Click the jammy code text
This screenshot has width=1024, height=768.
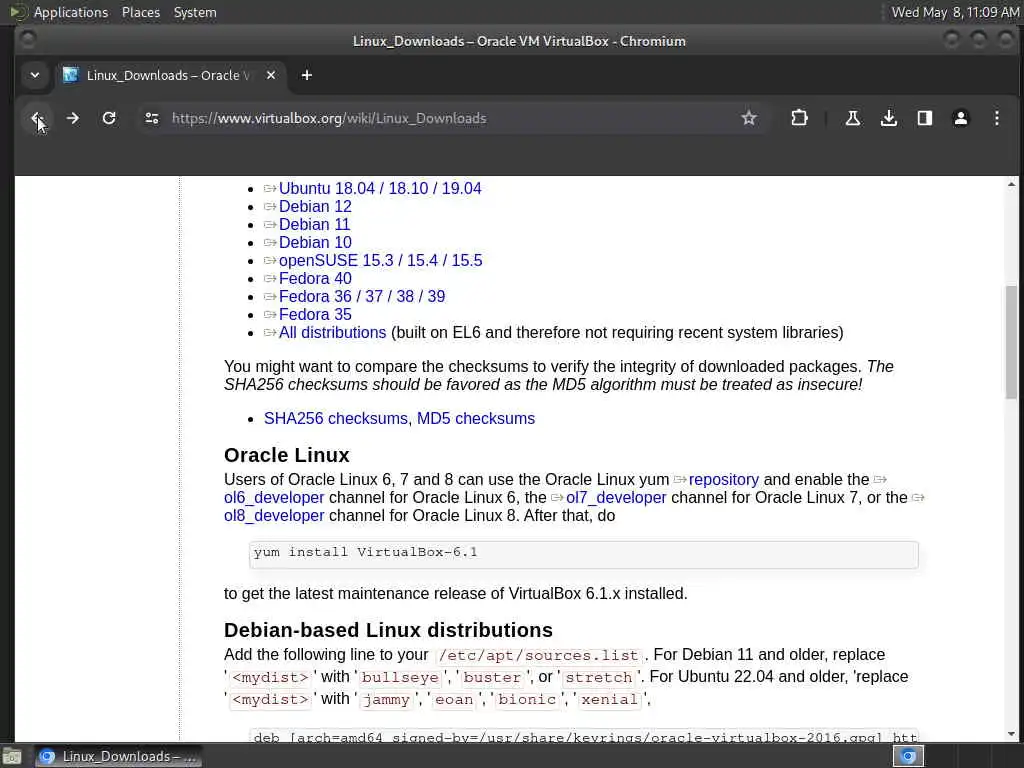pyautogui.click(x=386, y=699)
